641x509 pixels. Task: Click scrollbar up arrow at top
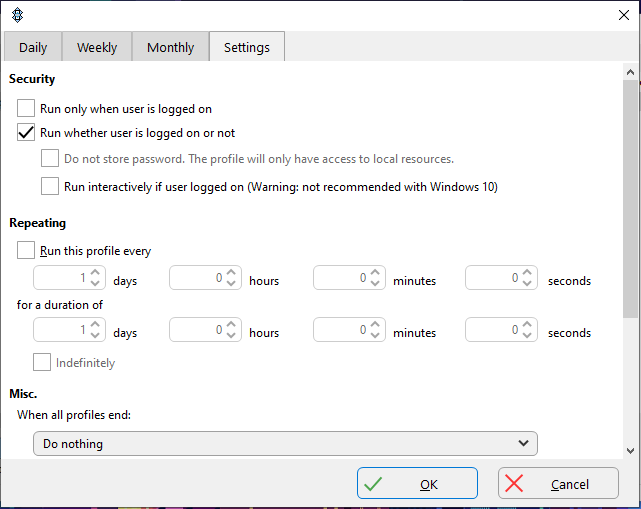pos(630,72)
